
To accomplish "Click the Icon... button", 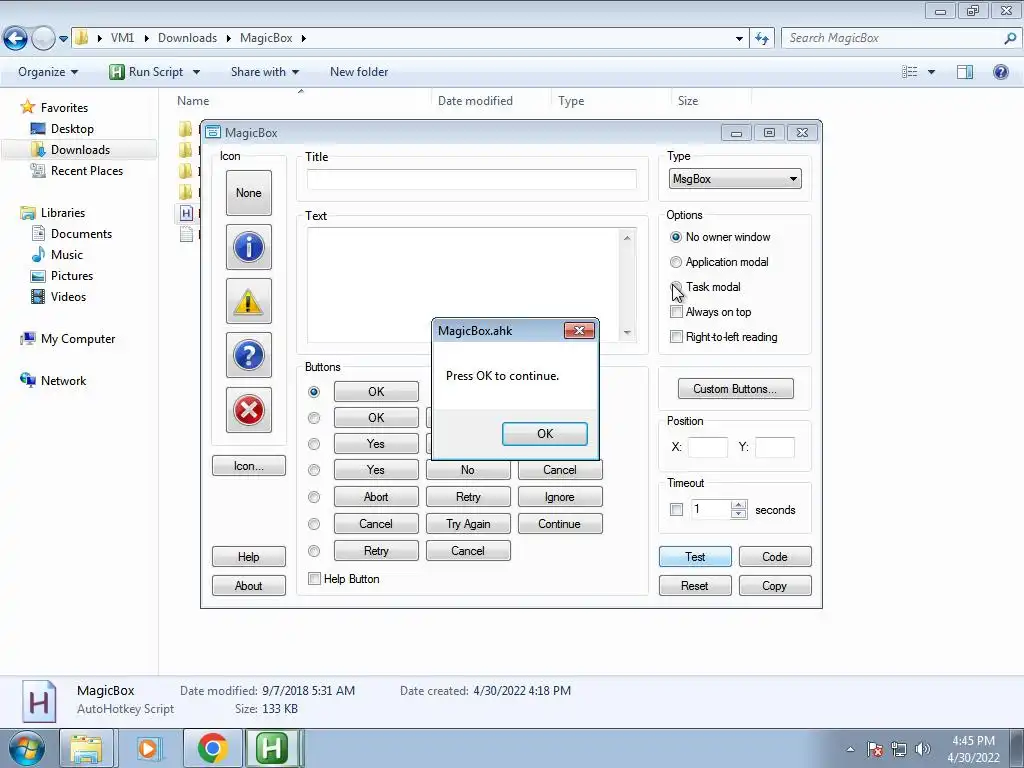I will (249, 466).
